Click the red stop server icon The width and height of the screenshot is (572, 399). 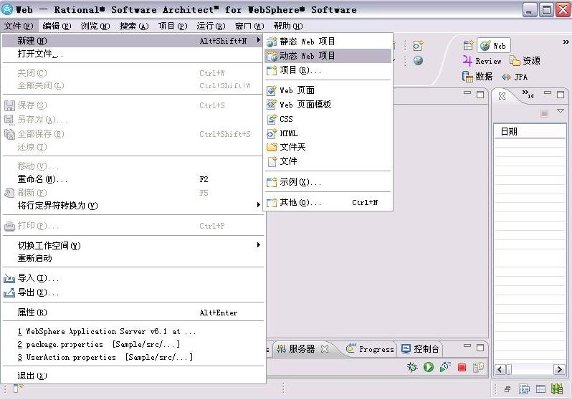click(x=462, y=367)
